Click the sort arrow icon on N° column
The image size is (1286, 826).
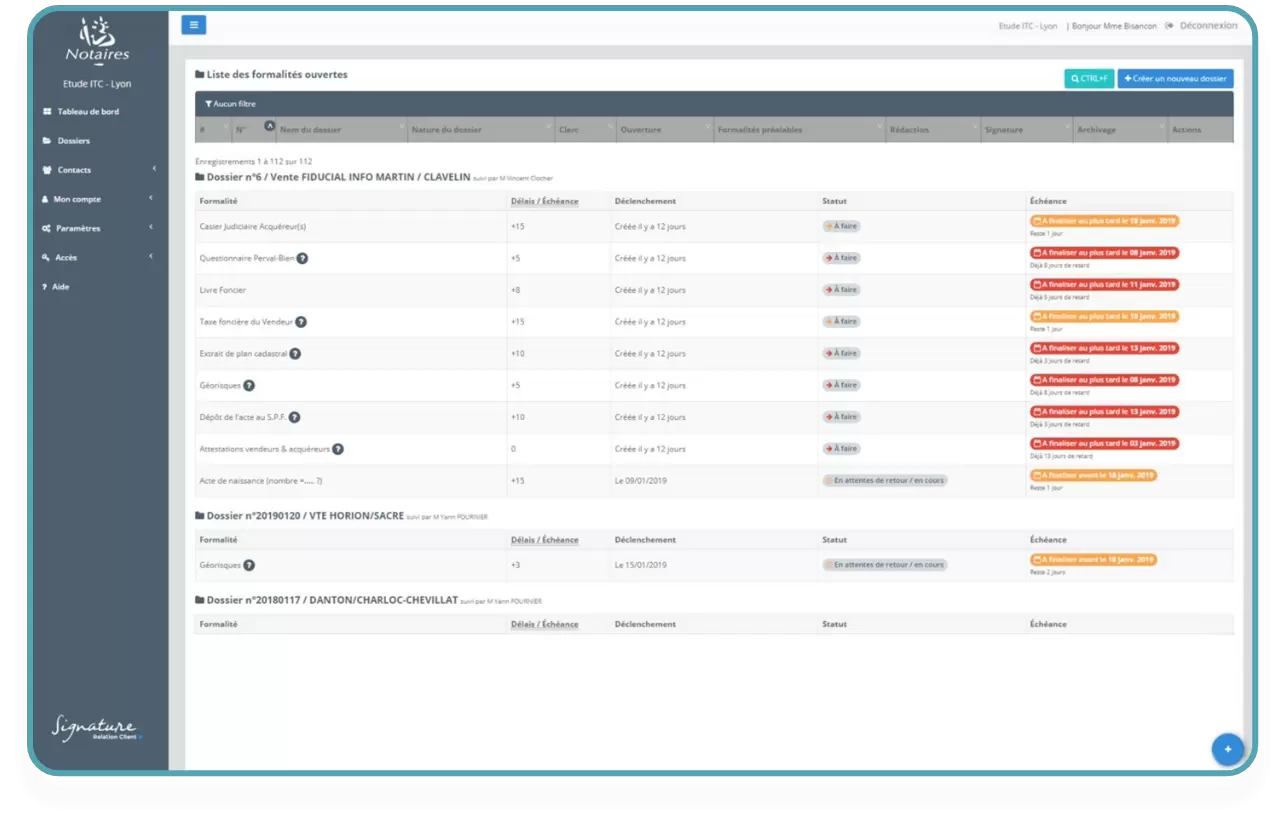point(268,126)
